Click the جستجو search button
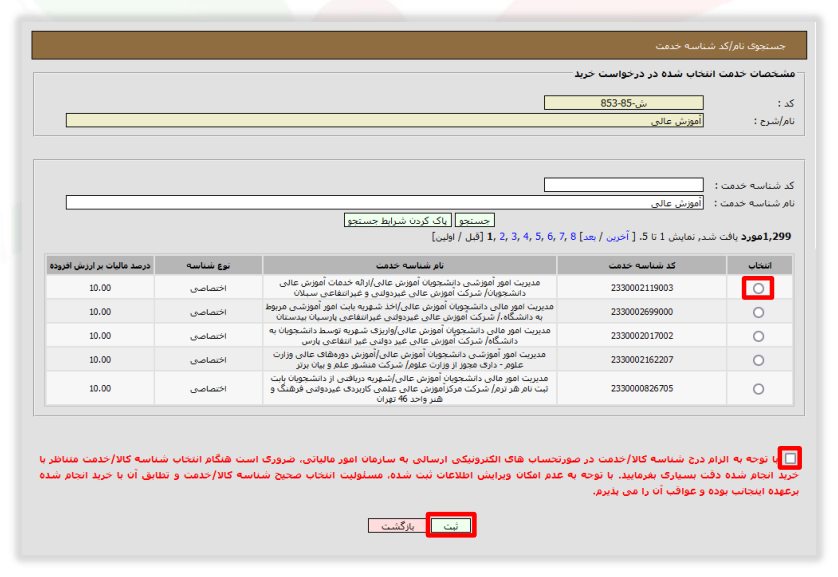The height and width of the screenshot is (577, 838). click(x=475, y=220)
